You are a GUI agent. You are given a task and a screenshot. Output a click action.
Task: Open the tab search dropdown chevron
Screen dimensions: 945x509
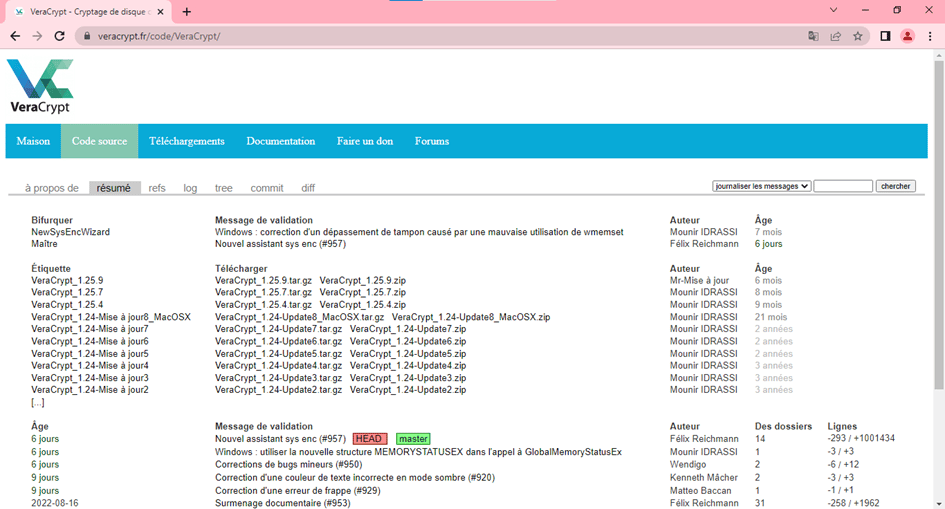[x=834, y=10]
